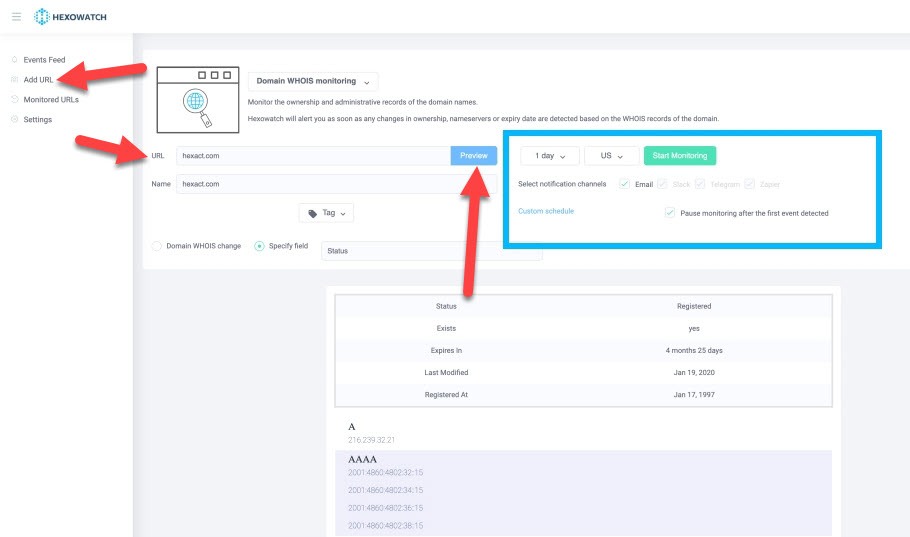Click AAAA record 2001:4860:4802:34::15

click(385, 491)
